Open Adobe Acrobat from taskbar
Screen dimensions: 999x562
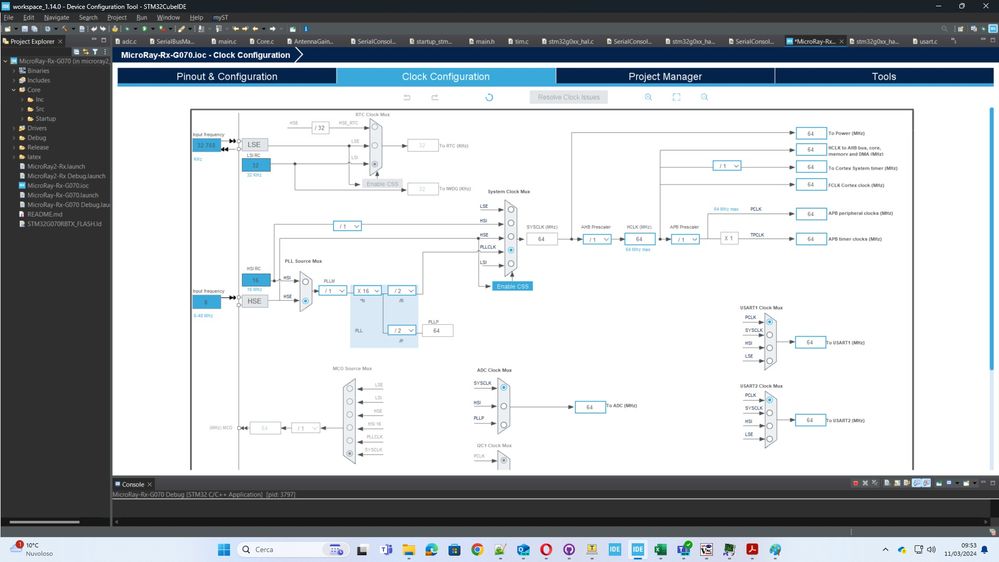(752, 549)
